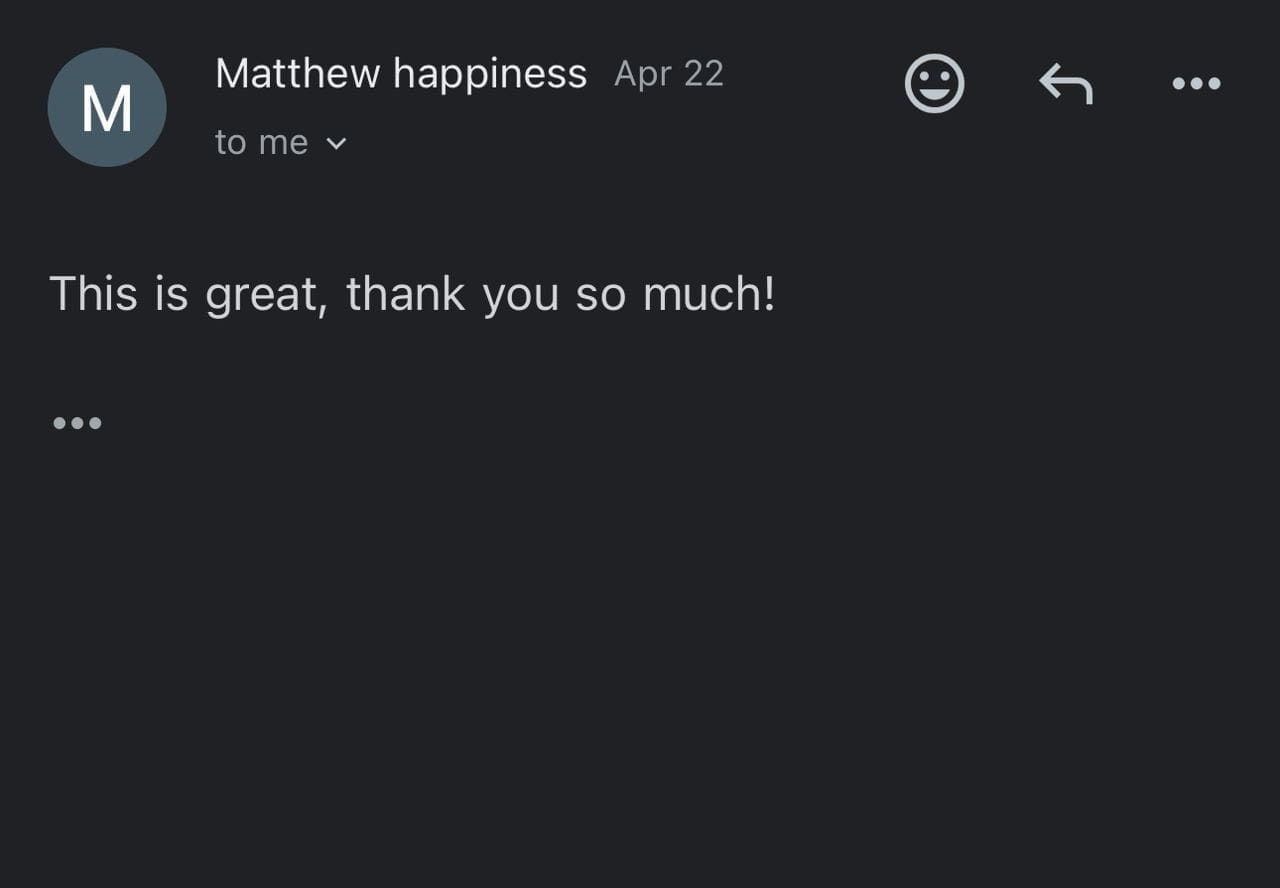Click the word "me" in the recipient line
The width and height of the screenshot is (1280, 888).
(283, 143)
